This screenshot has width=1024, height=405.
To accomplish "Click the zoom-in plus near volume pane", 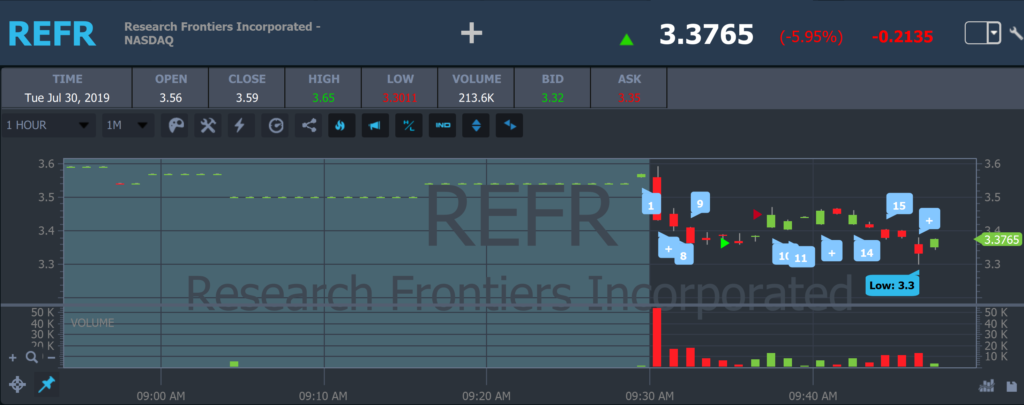I will tap(13, 357).
